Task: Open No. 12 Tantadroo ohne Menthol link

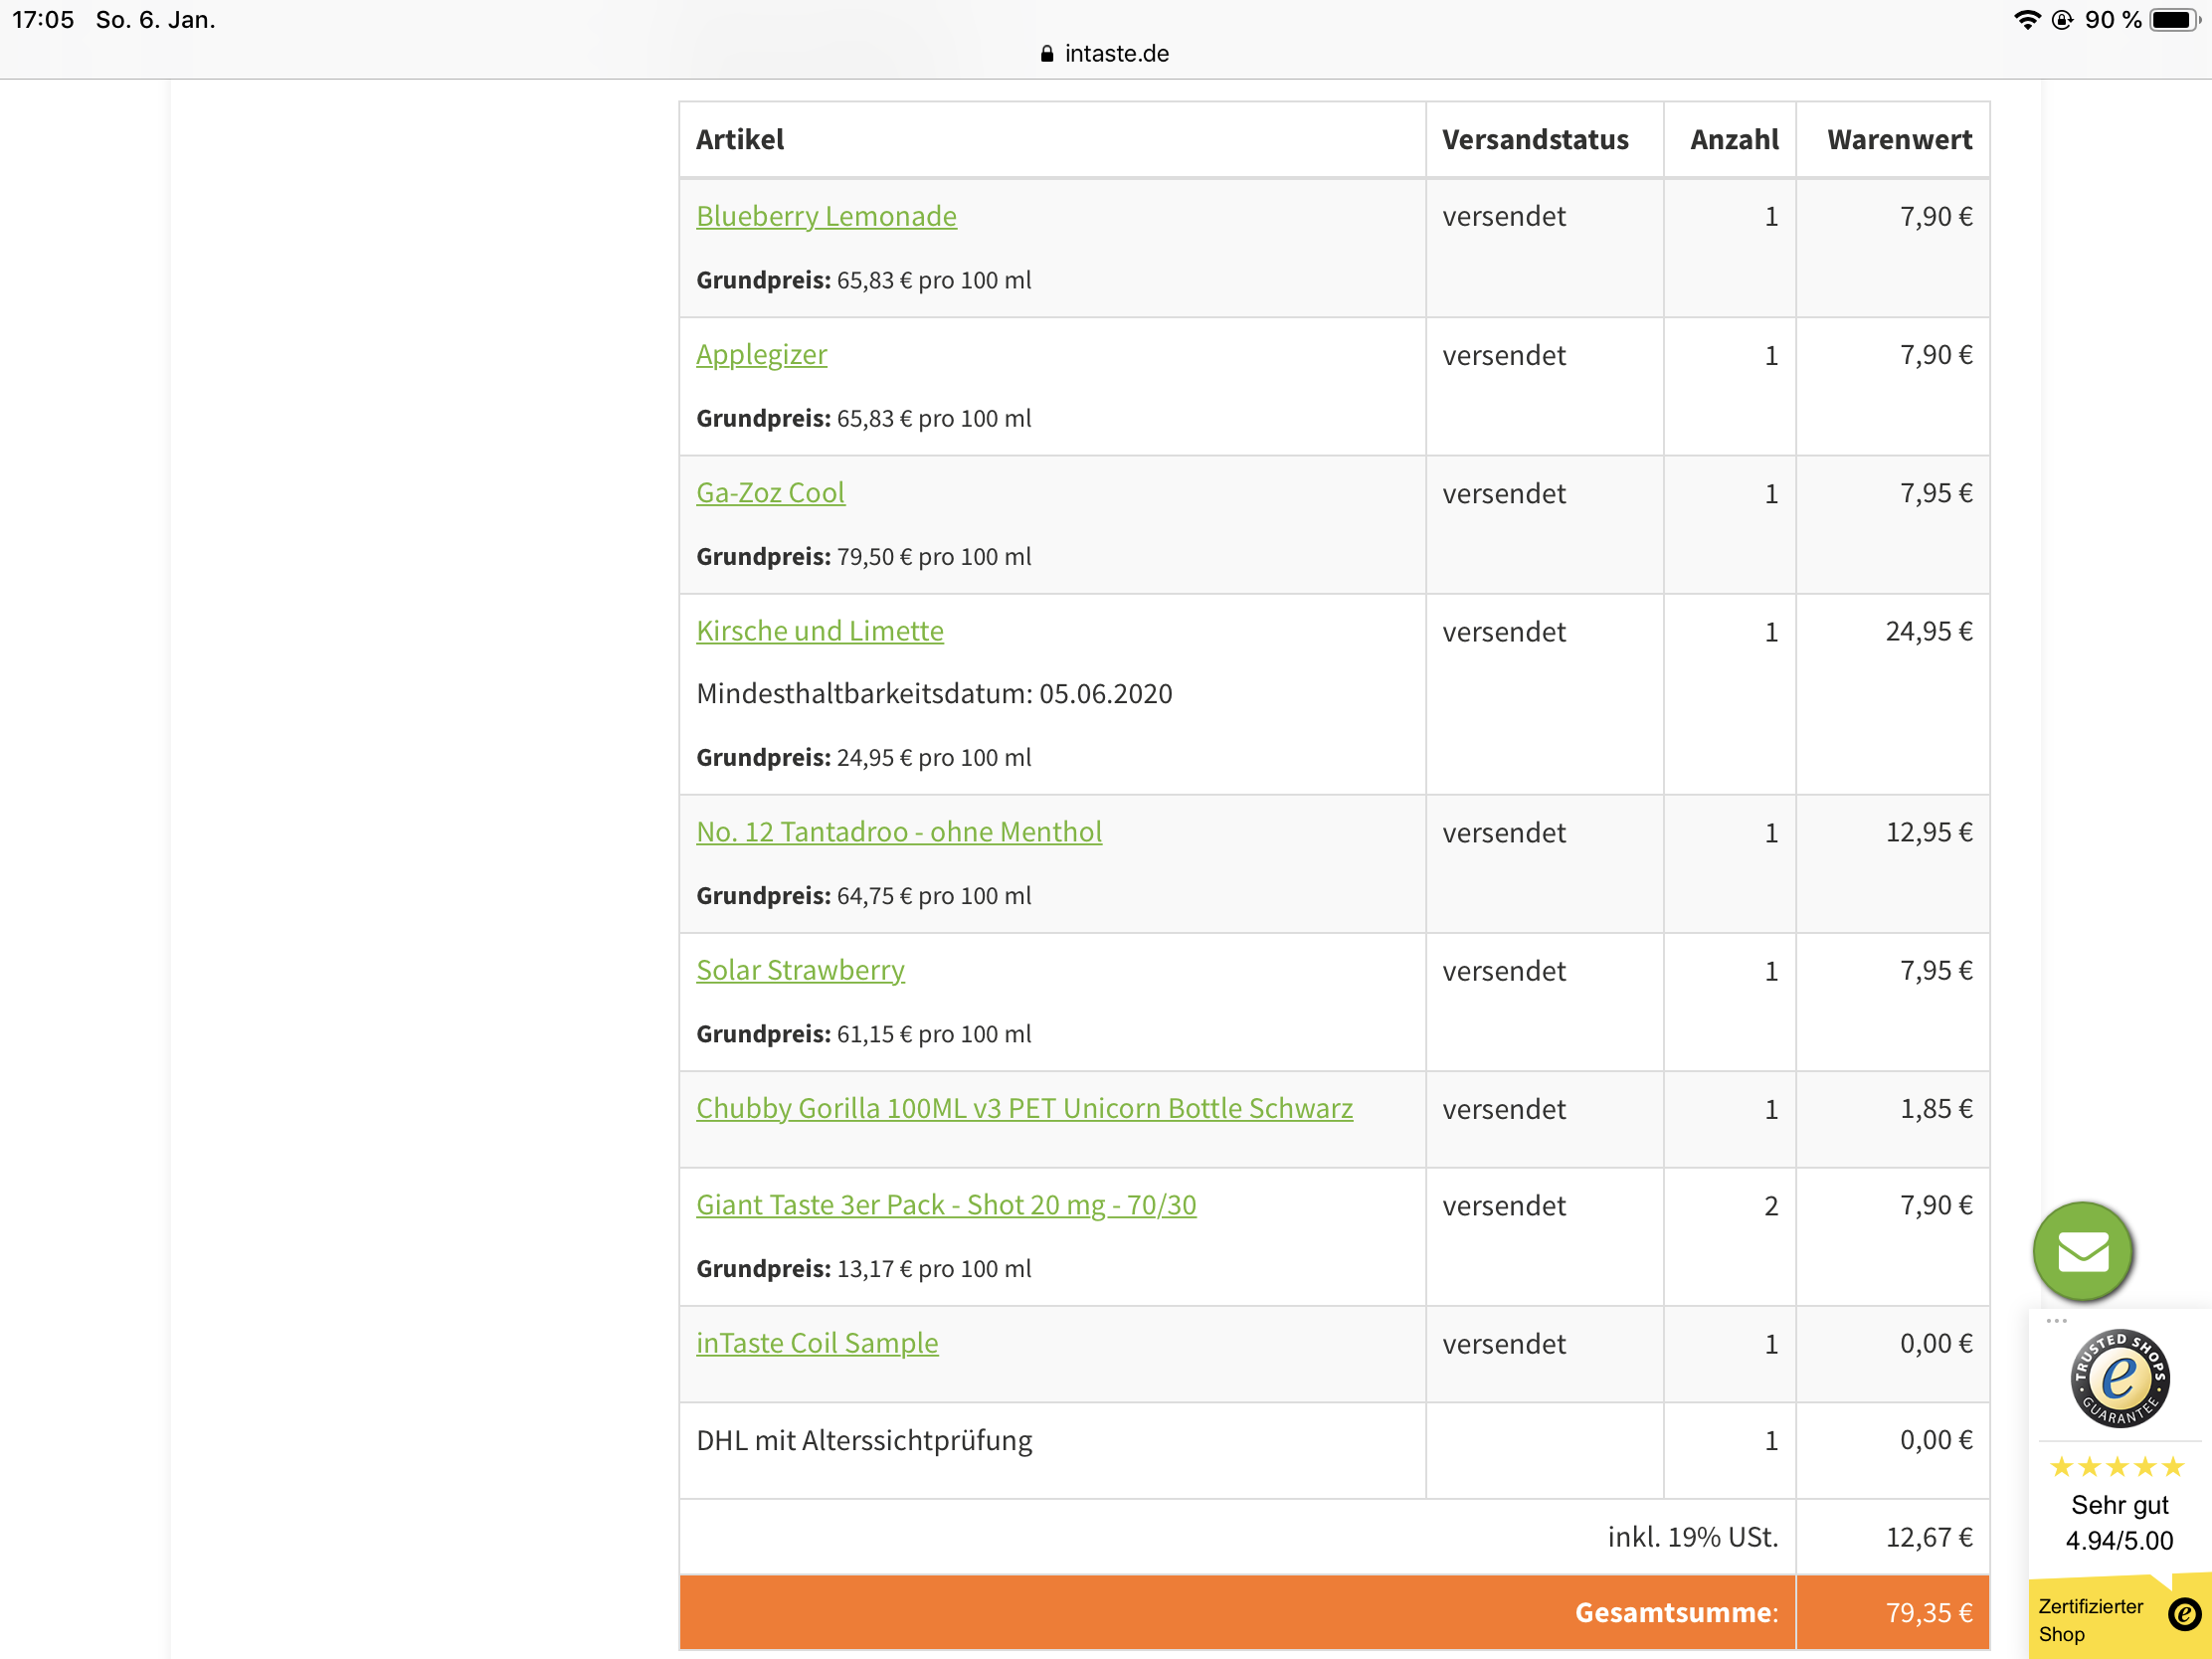Action: pyautogui.click(x=898, y=832)
